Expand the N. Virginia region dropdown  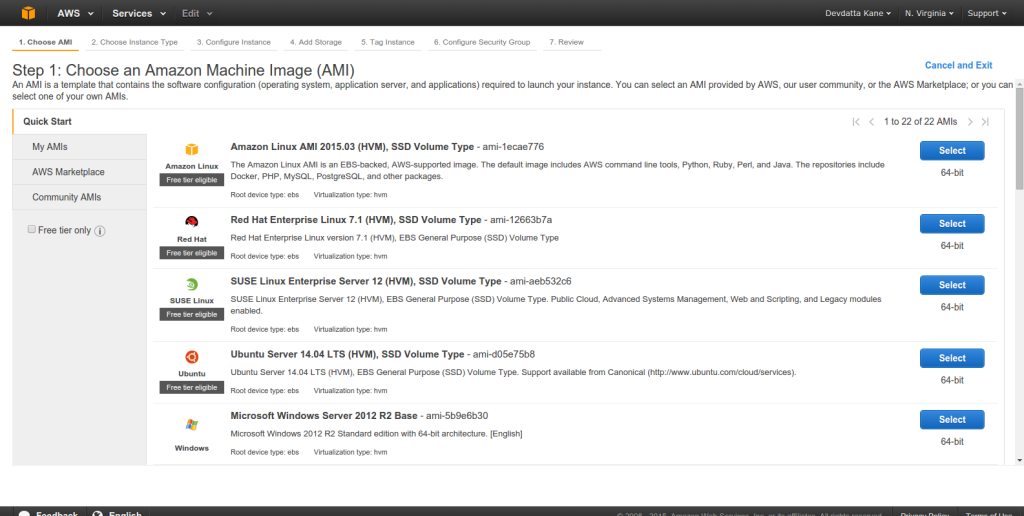928,13
